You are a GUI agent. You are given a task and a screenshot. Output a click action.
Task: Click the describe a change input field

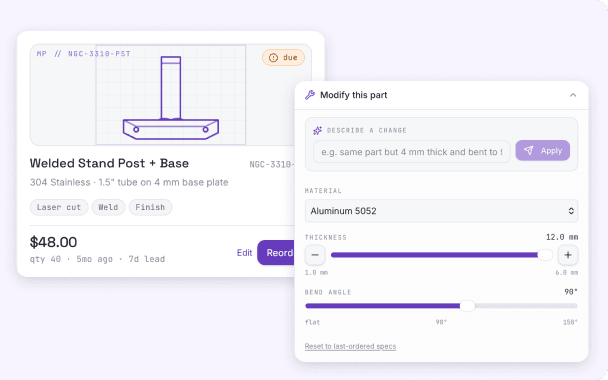pos(412,152)
